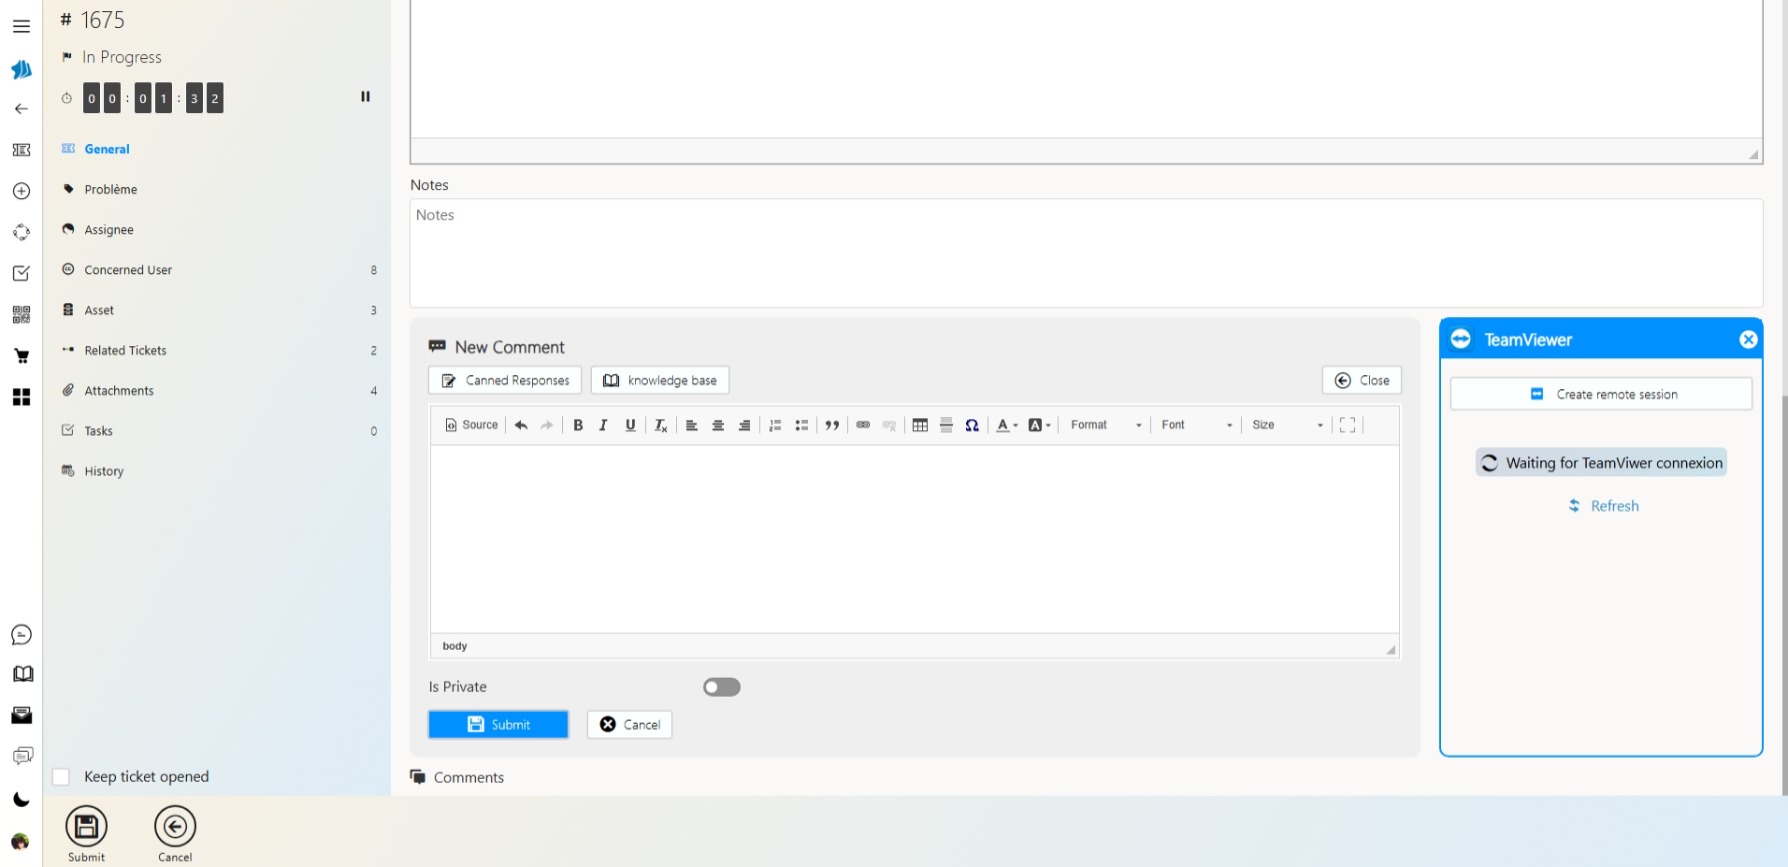Expand the Size dropdown
The image size is (1788, 867).
point(1287,425)
